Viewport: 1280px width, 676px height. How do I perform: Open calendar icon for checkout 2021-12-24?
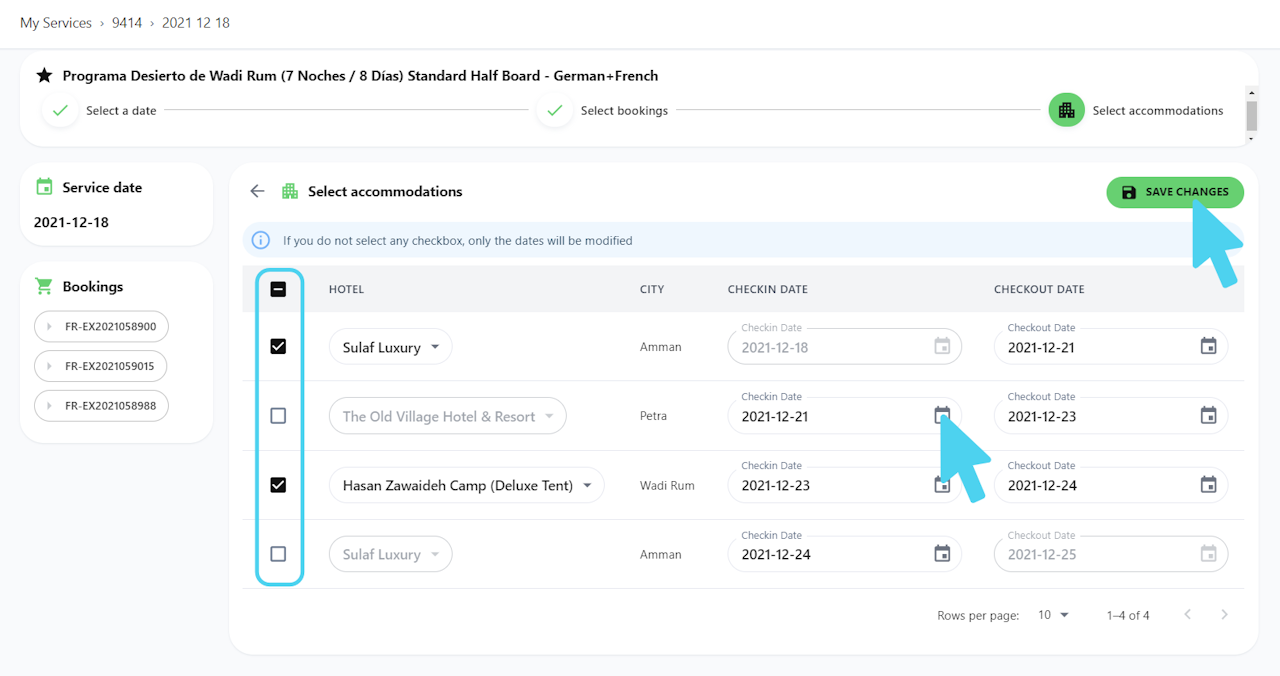1208,485
